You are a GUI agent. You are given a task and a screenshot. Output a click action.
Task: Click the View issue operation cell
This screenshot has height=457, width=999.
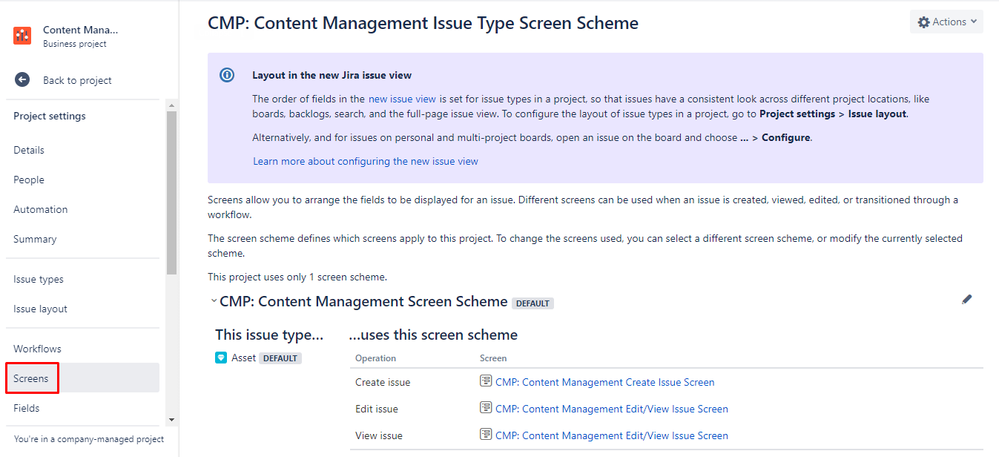[x=378, y=435]
